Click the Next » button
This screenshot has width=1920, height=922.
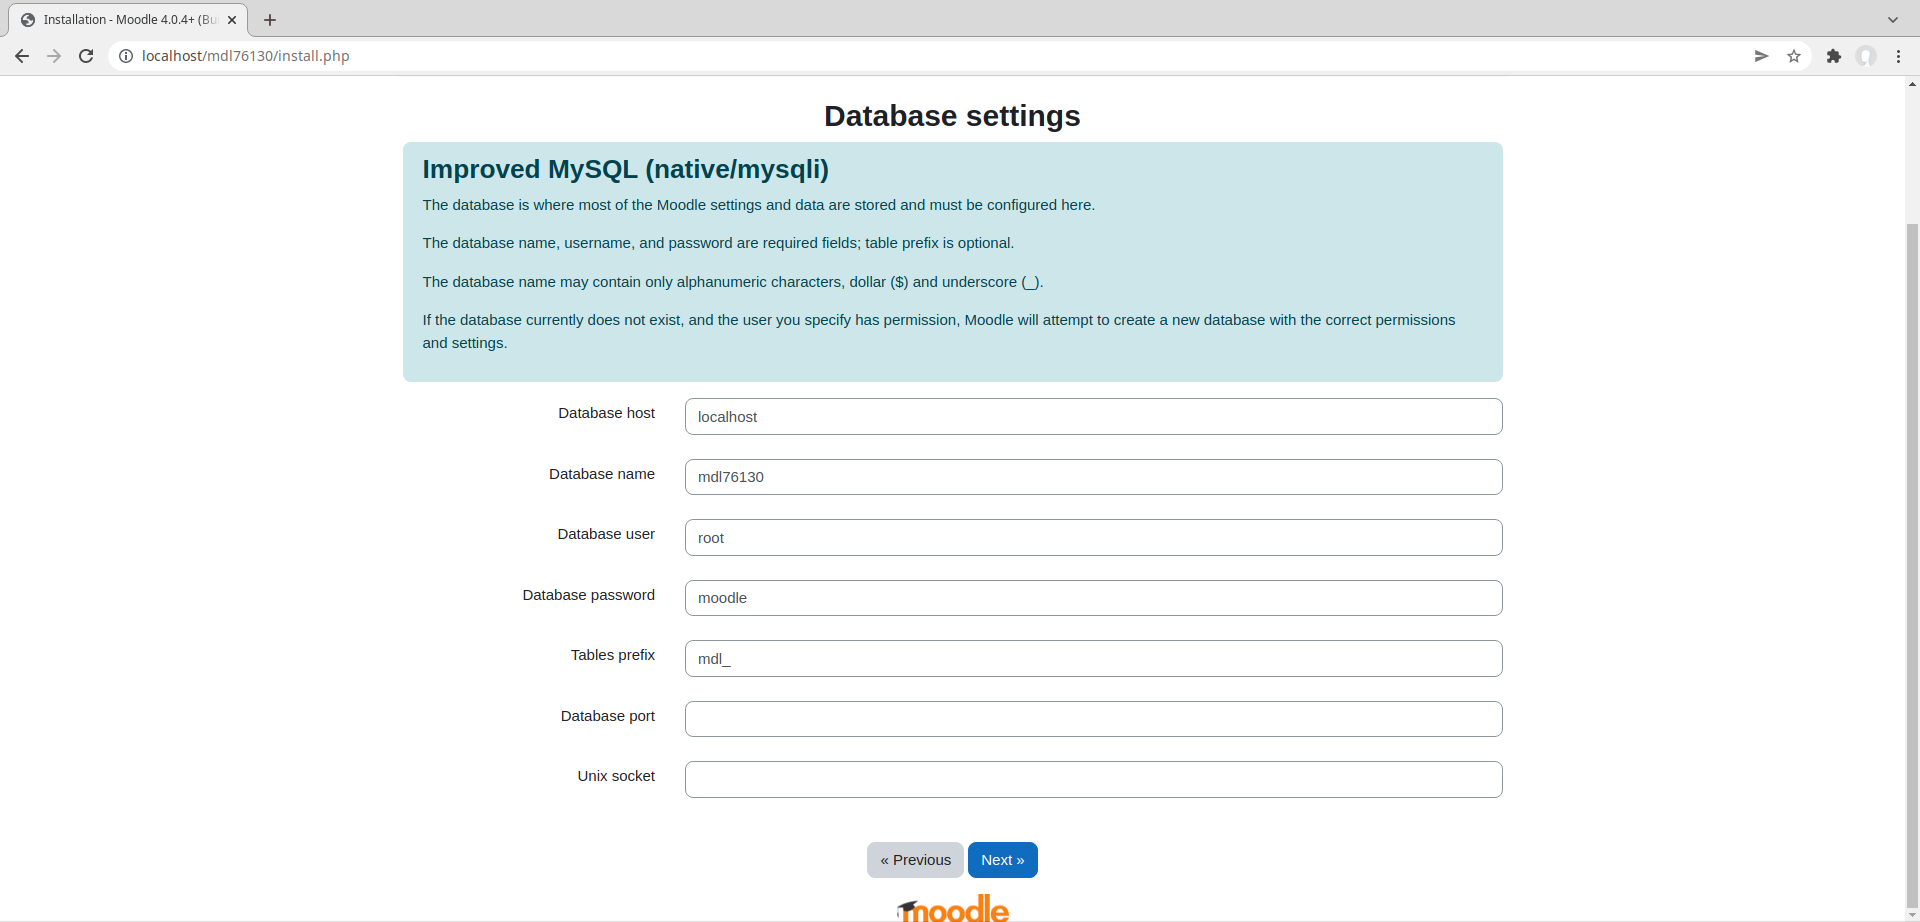point(1003,860)
